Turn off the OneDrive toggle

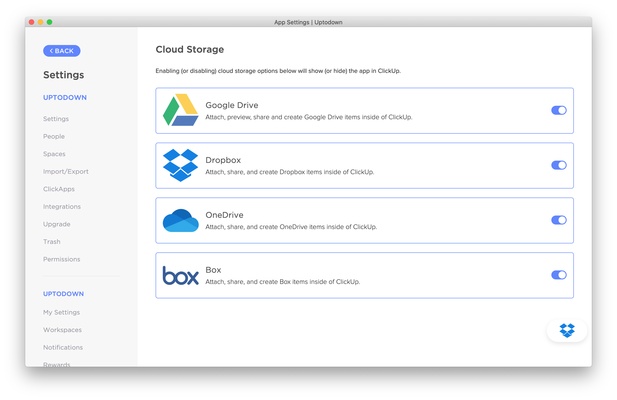[559, 220]
